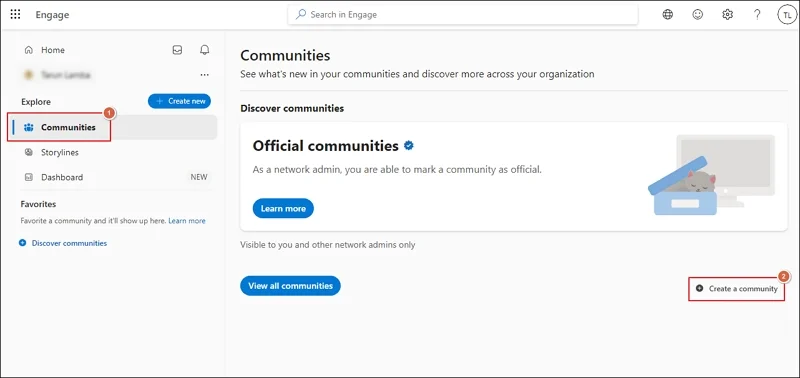Image resolution: width=800 pixels, height=378 pixels.
Task: Open the app launcher waffle icon
Action: (15, 14)
